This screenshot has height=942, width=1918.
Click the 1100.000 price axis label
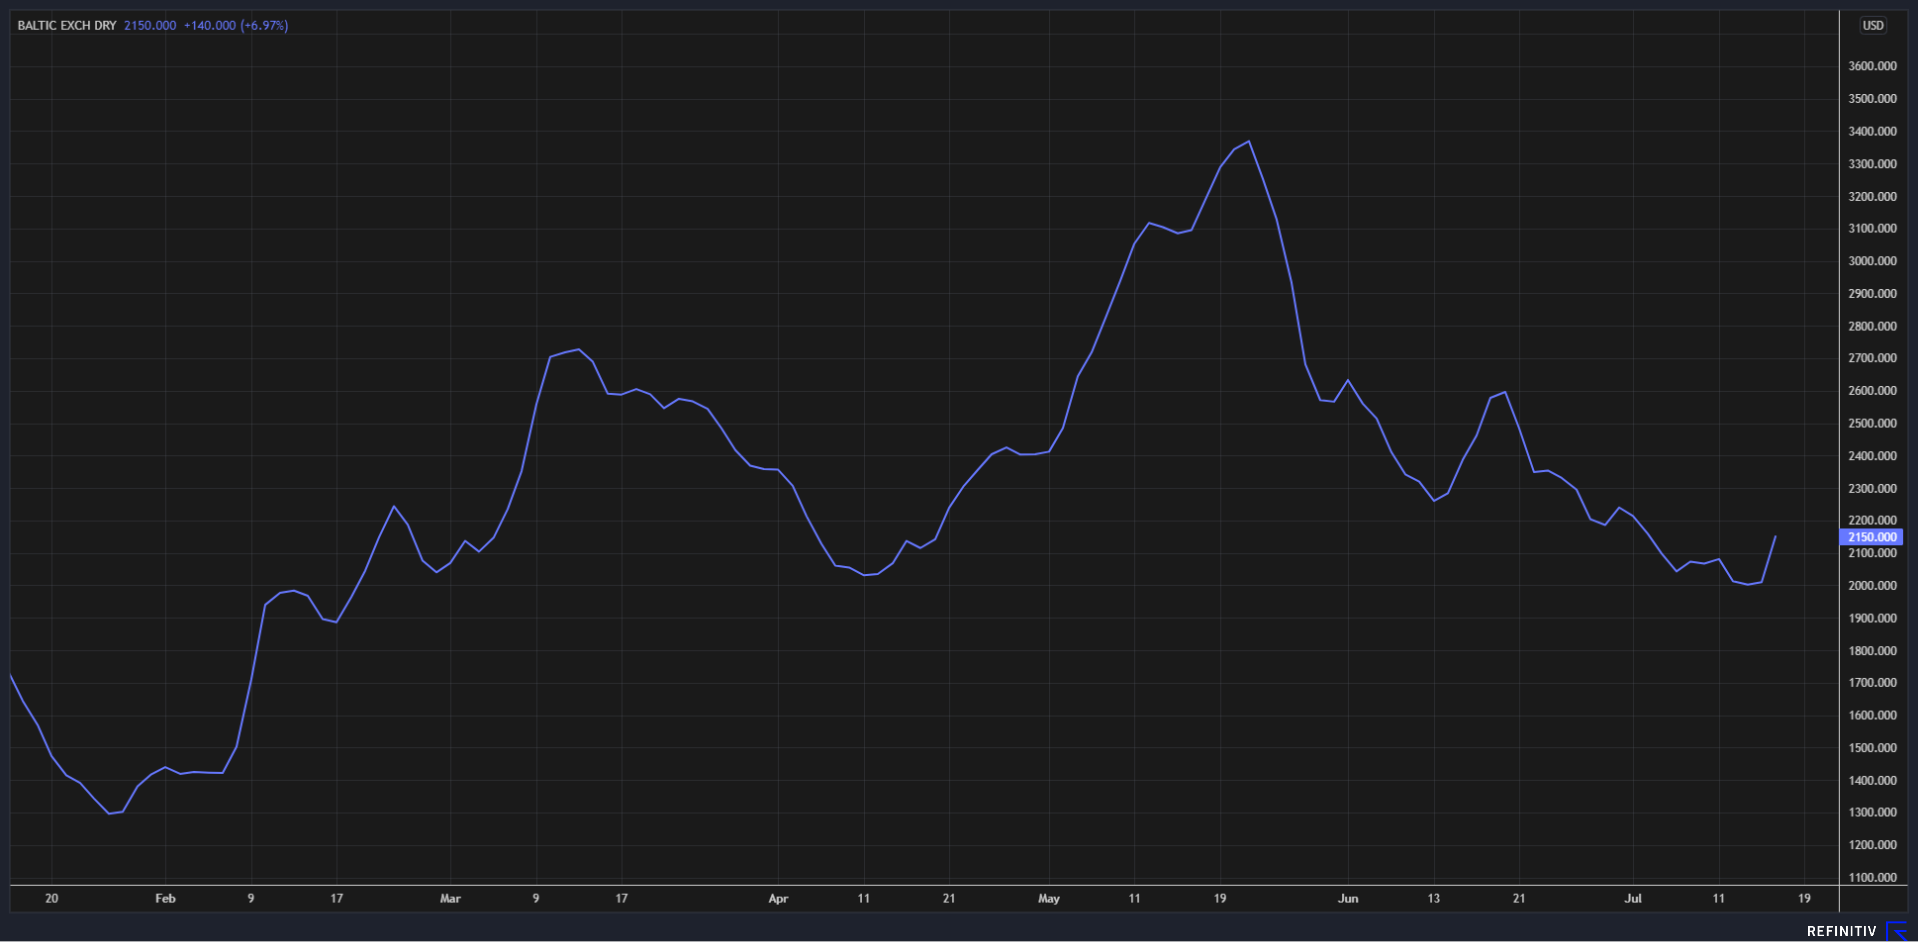[1872, 878]
